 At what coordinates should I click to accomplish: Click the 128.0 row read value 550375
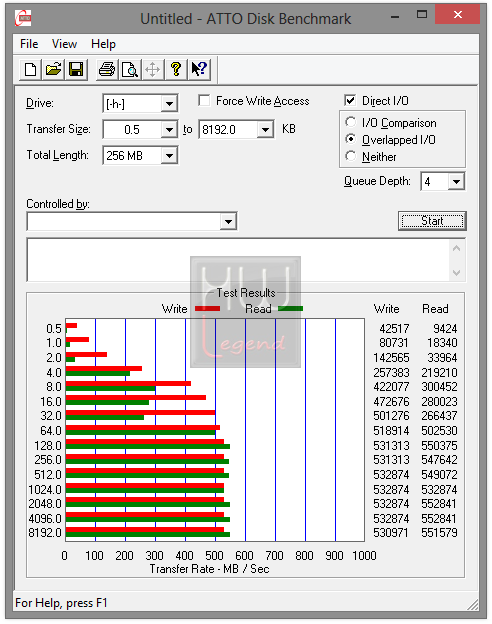point(439,445)
